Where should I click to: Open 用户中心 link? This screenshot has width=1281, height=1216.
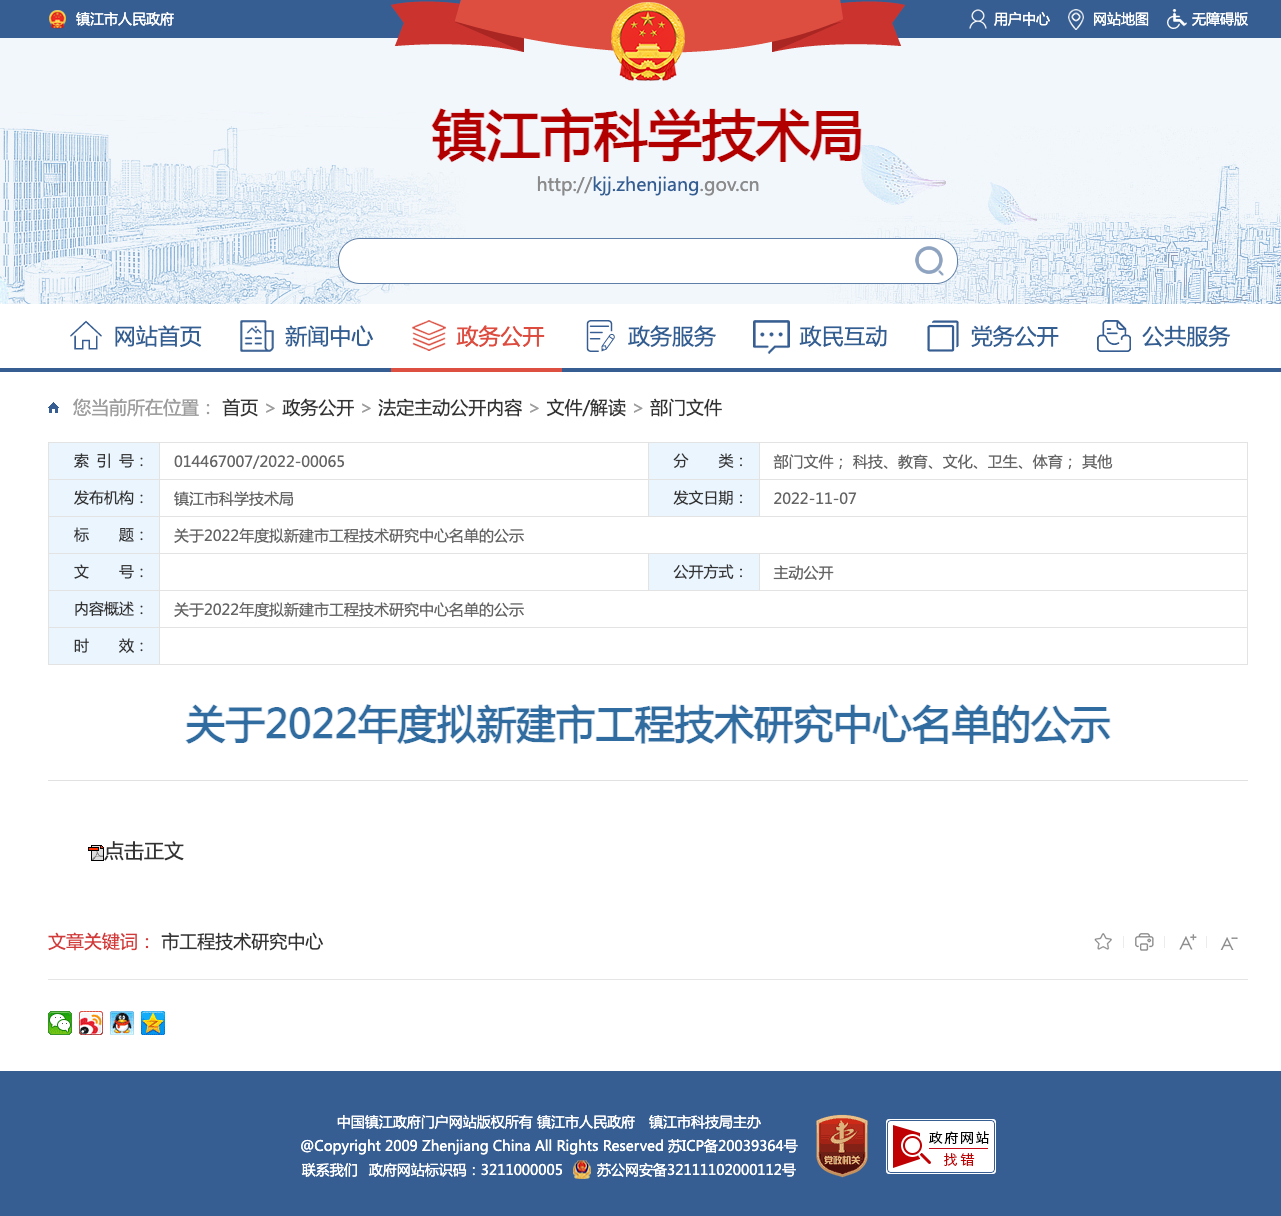pyautogui.click(x=1022, y=19)
